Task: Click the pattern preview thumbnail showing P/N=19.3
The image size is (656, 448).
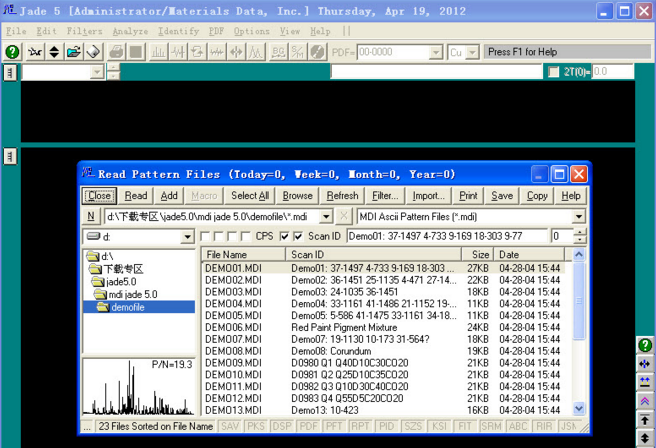Action: [138, 386]
